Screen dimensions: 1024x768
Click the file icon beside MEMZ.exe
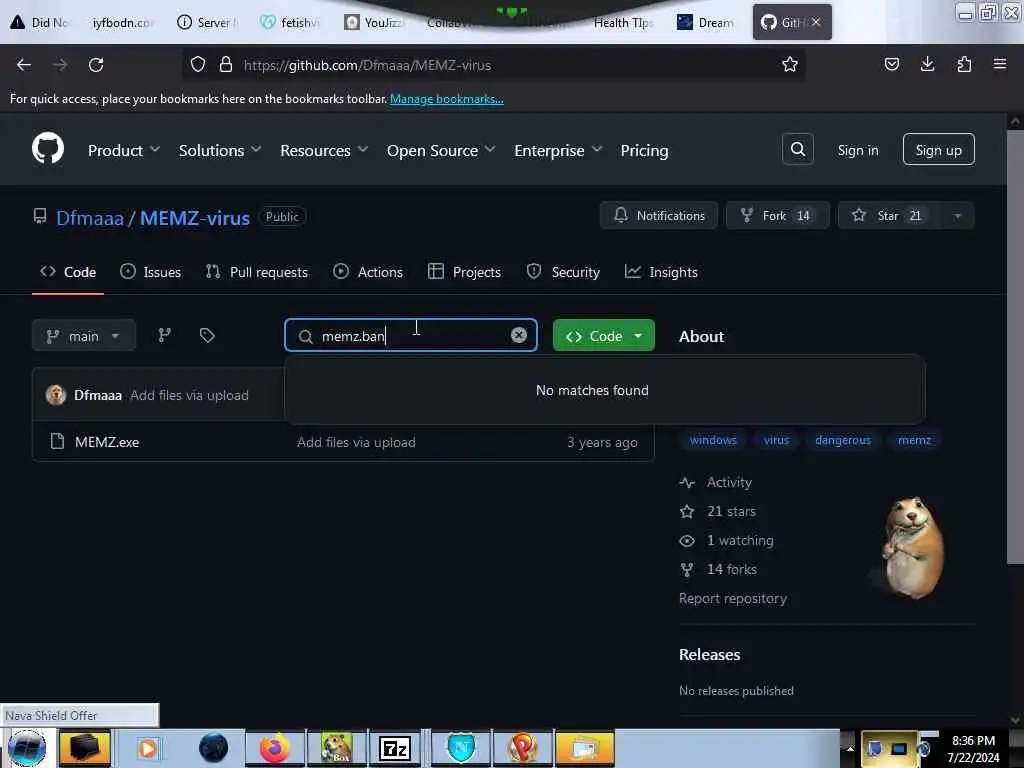coord(57,441)
